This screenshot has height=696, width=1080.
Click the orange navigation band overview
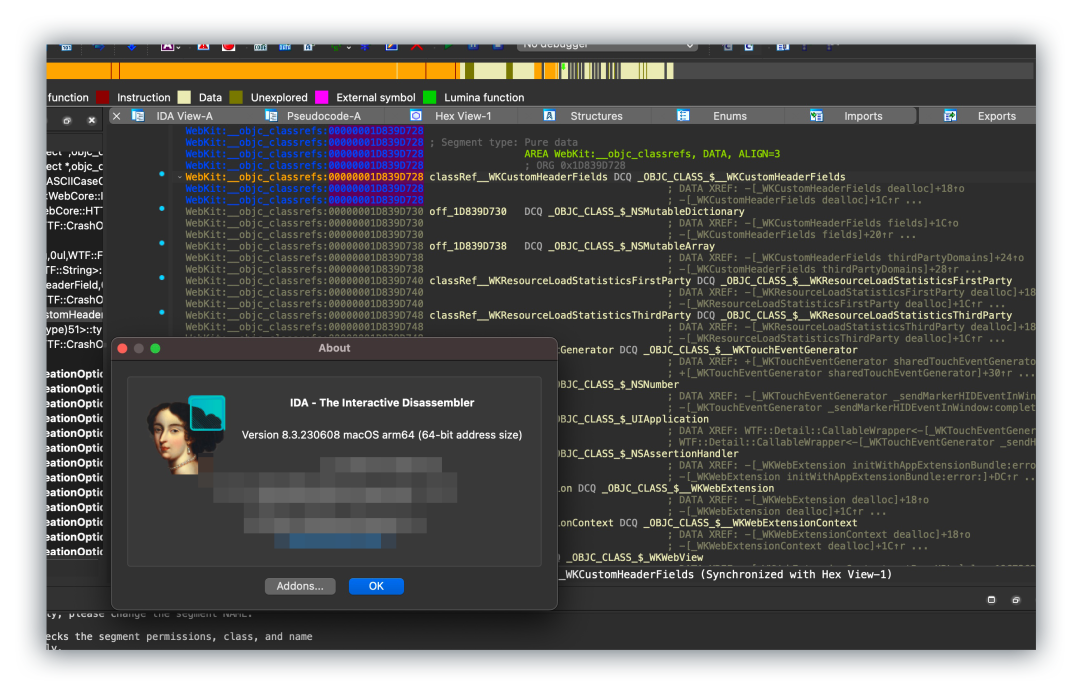[x=251, y=70]
